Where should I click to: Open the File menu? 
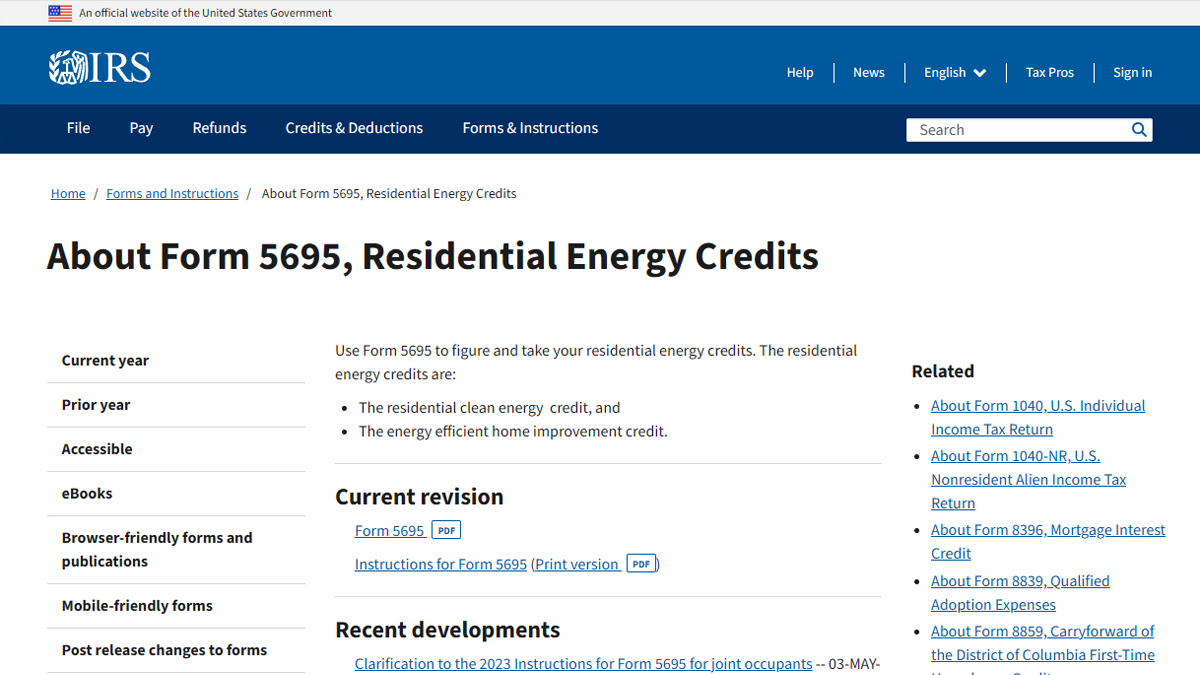[x=78, y=128]
